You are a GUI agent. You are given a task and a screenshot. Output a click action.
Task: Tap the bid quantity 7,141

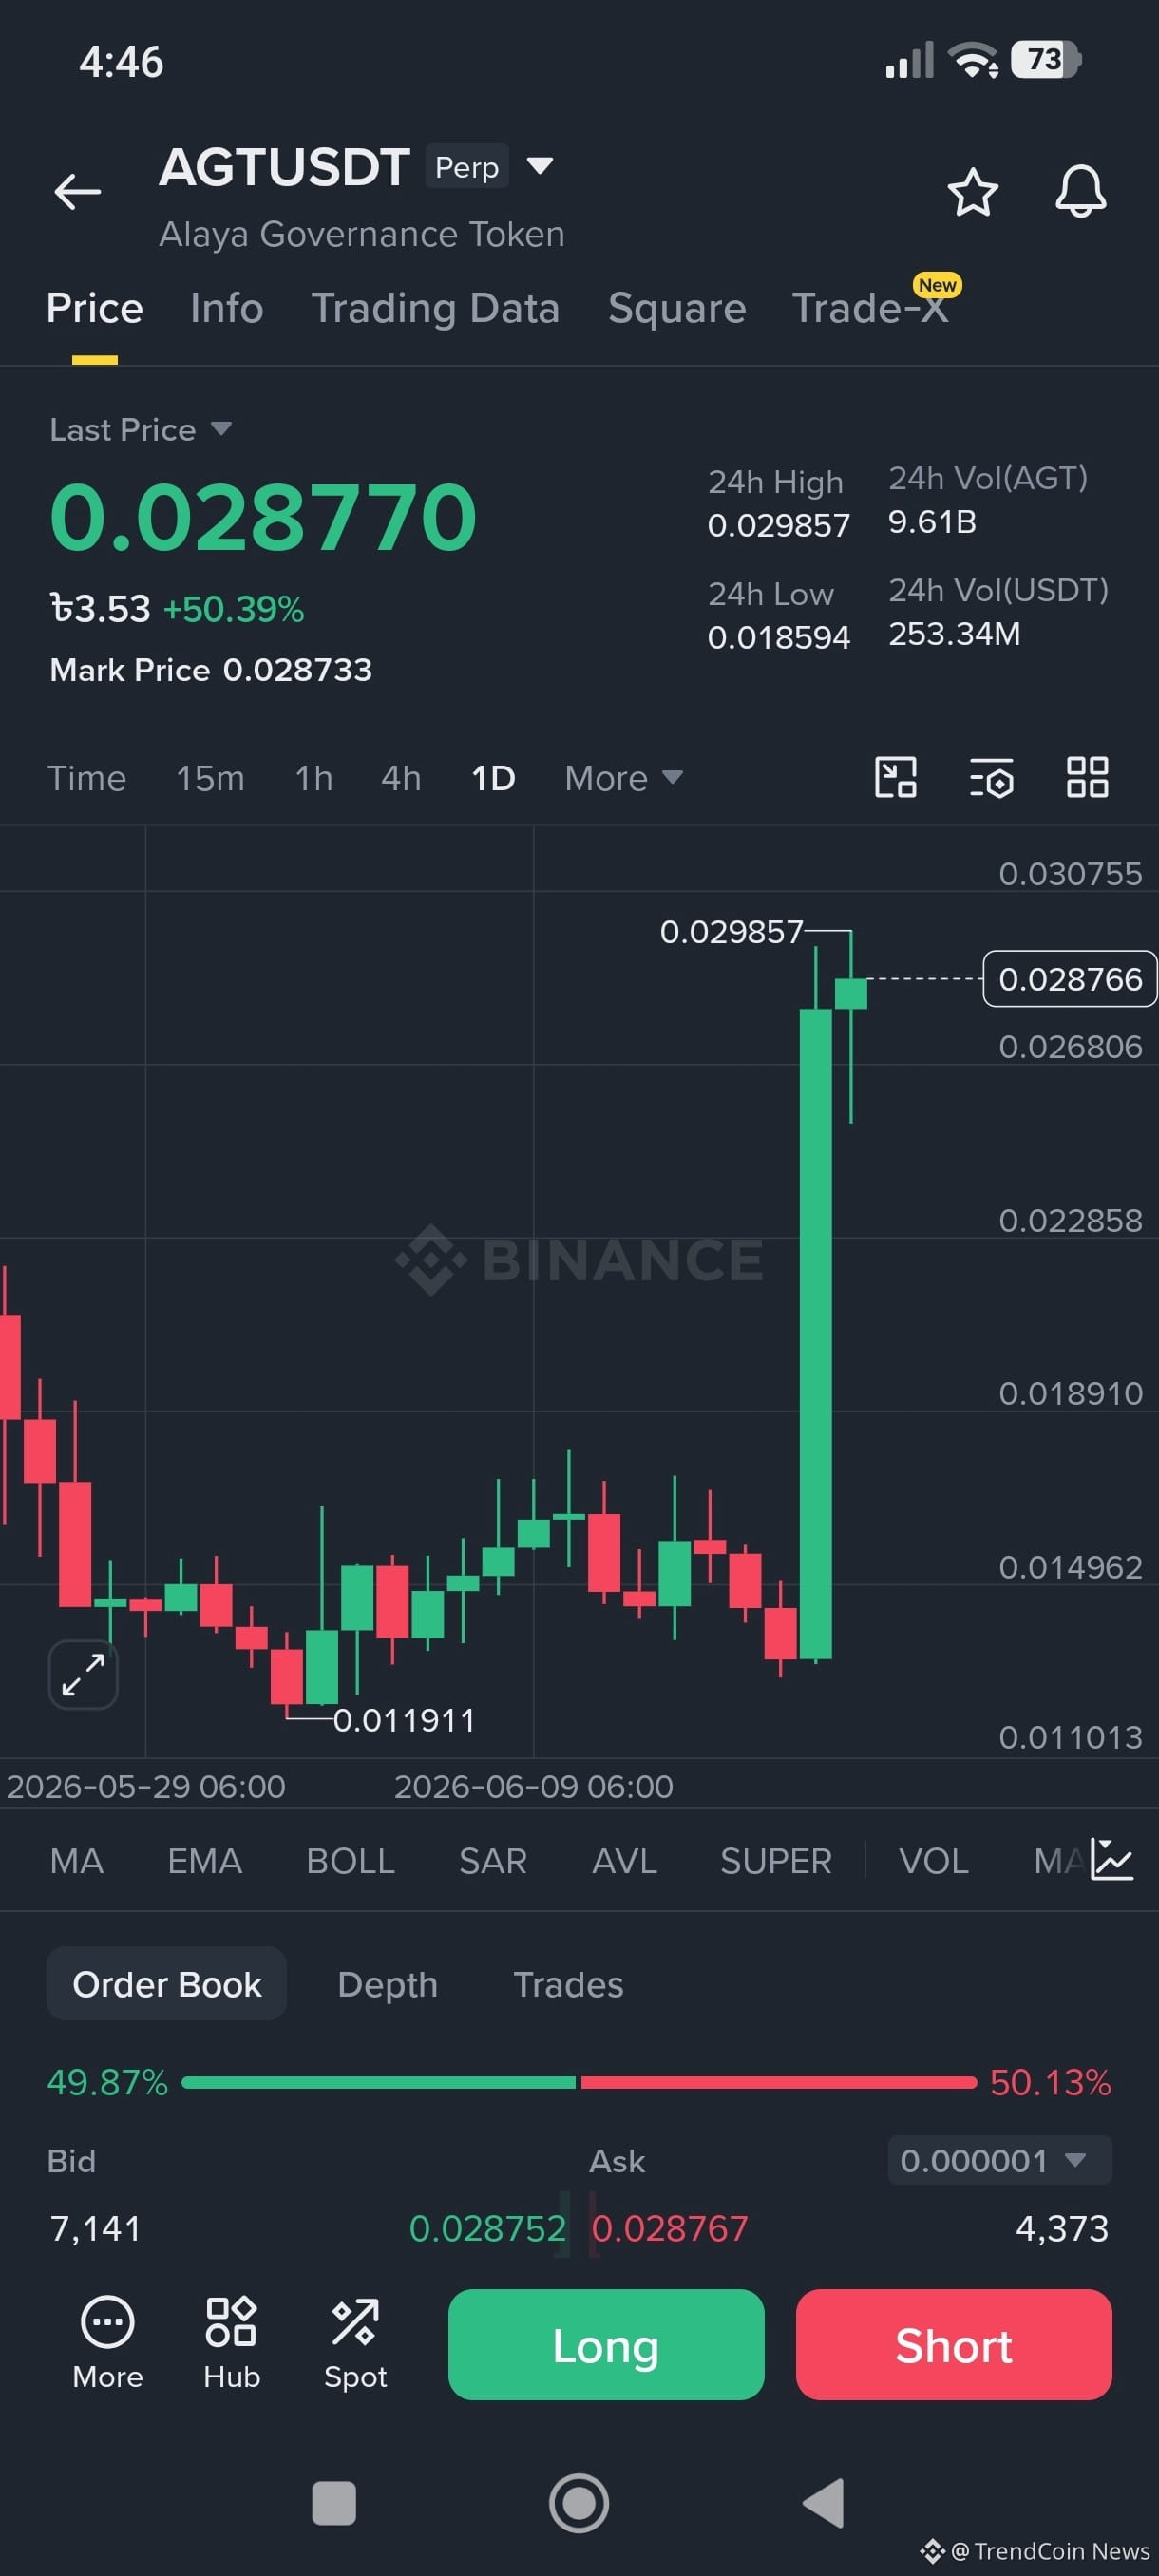[x=96, y=2228]
